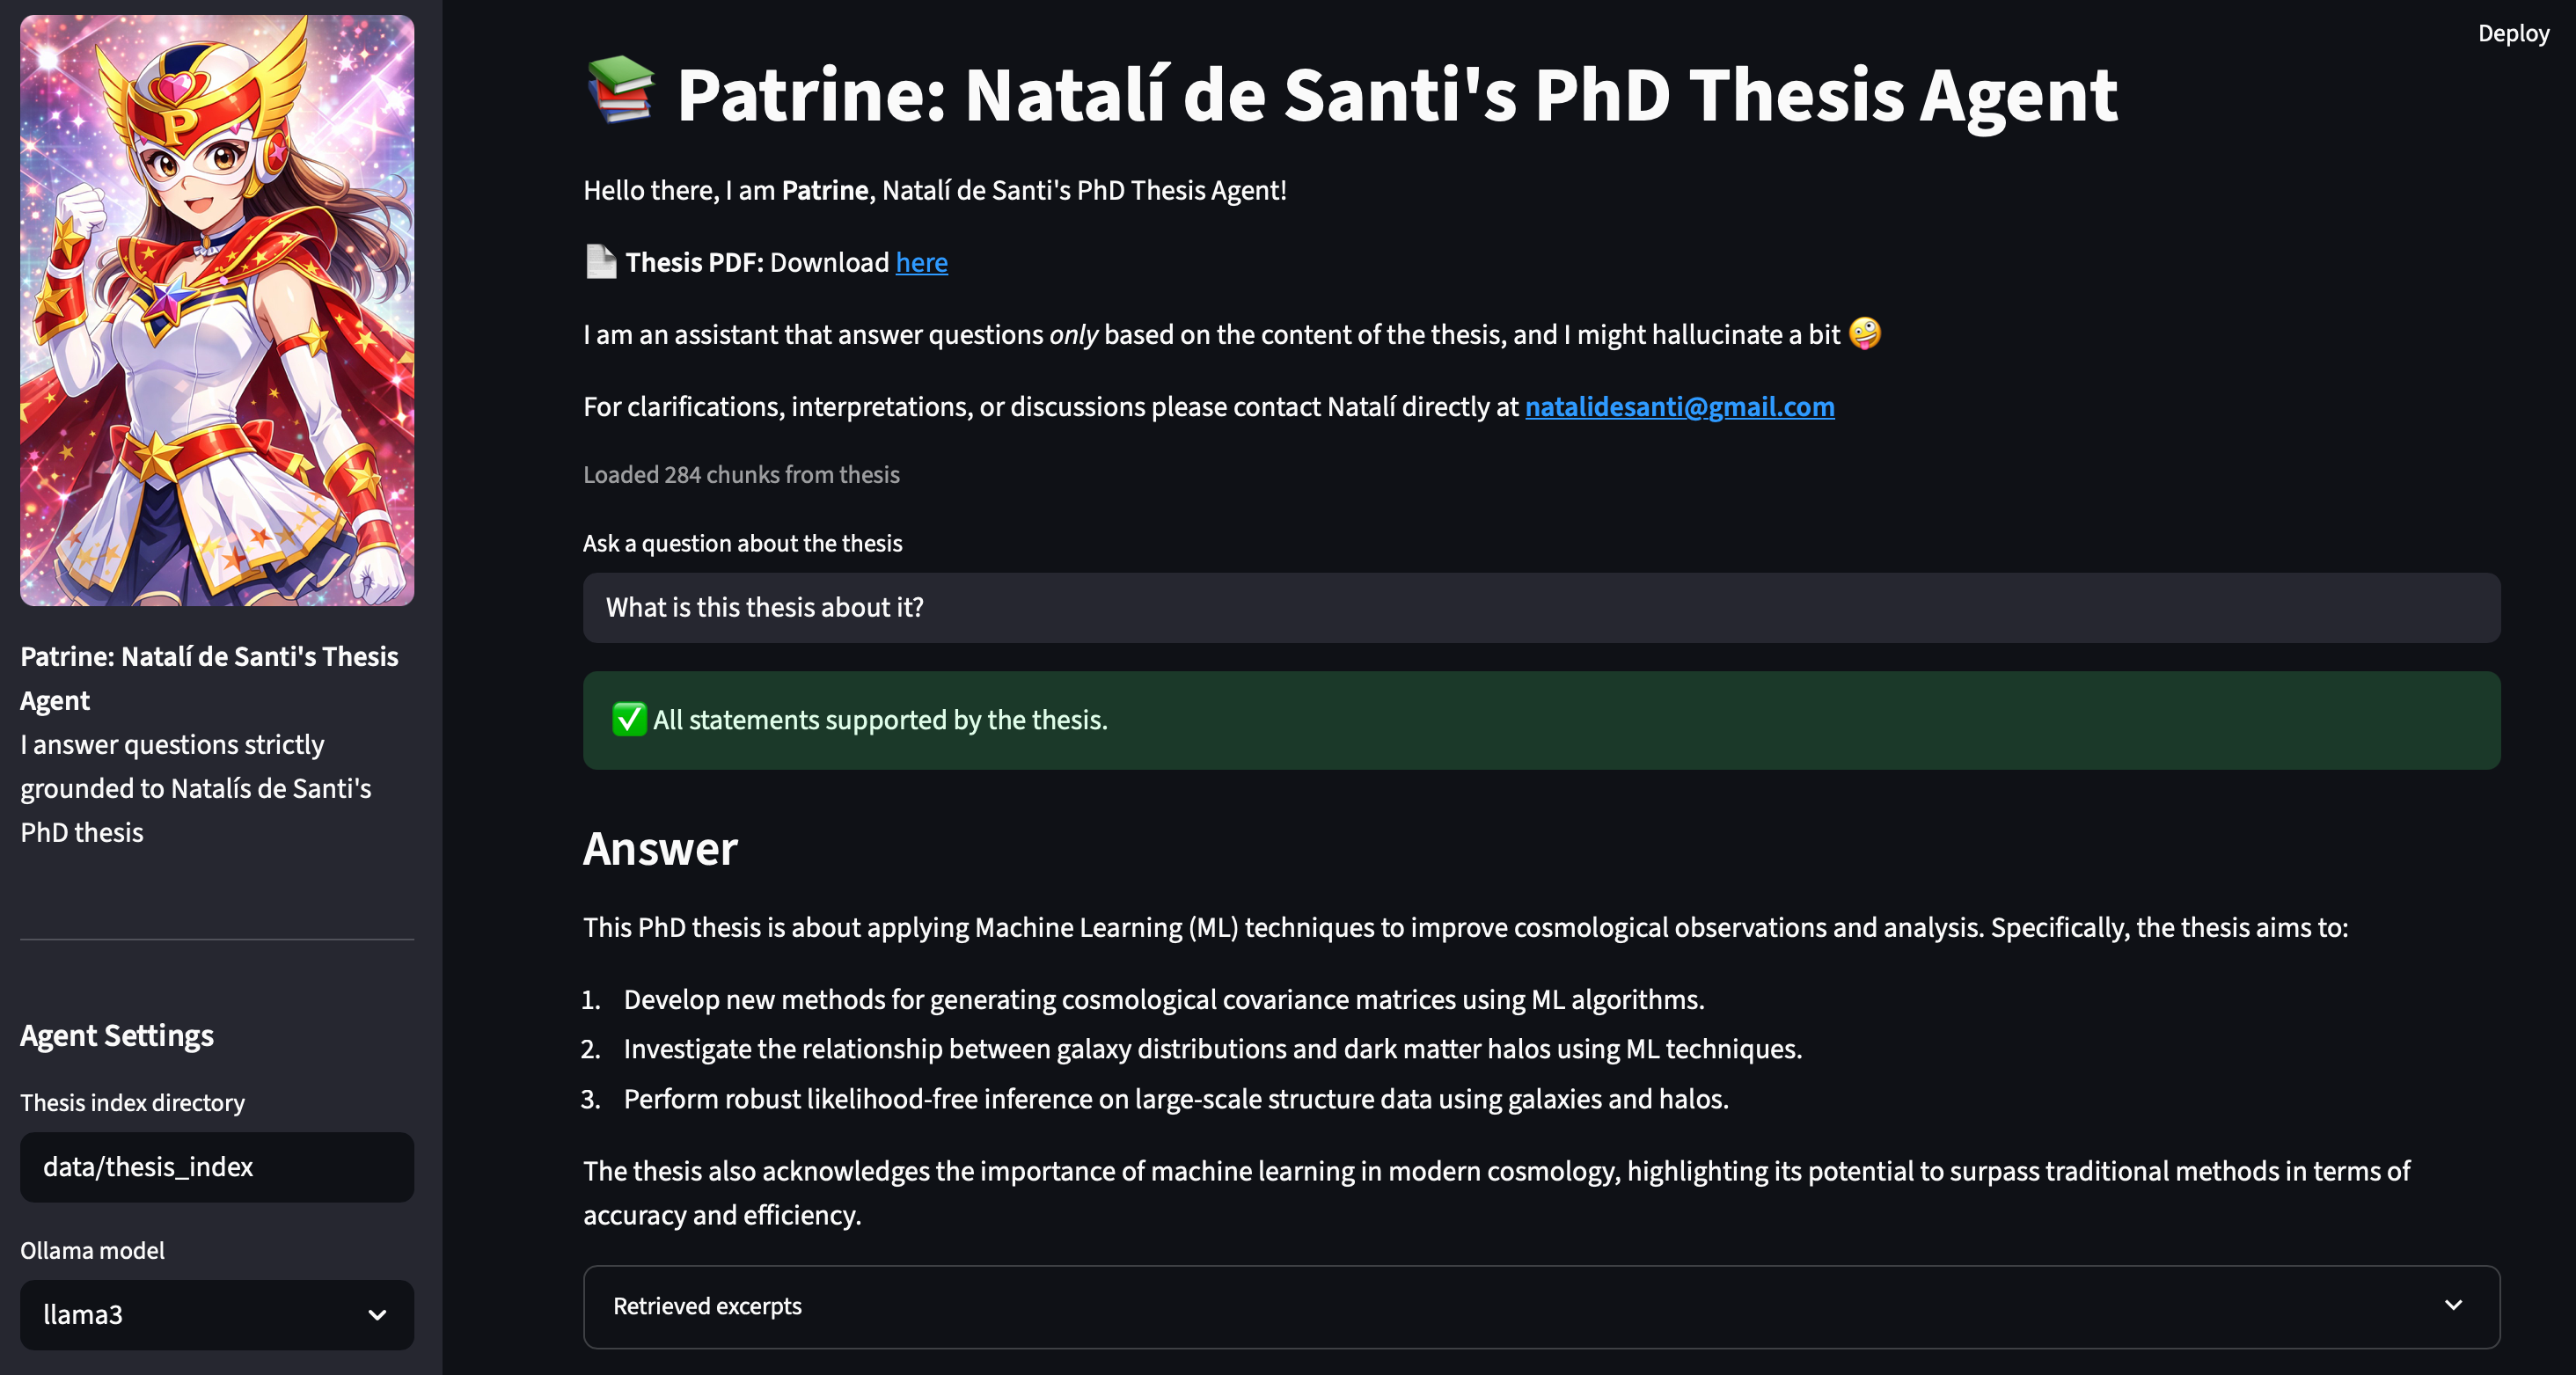Click the first answer list item about covariance

click(1163, 999)
